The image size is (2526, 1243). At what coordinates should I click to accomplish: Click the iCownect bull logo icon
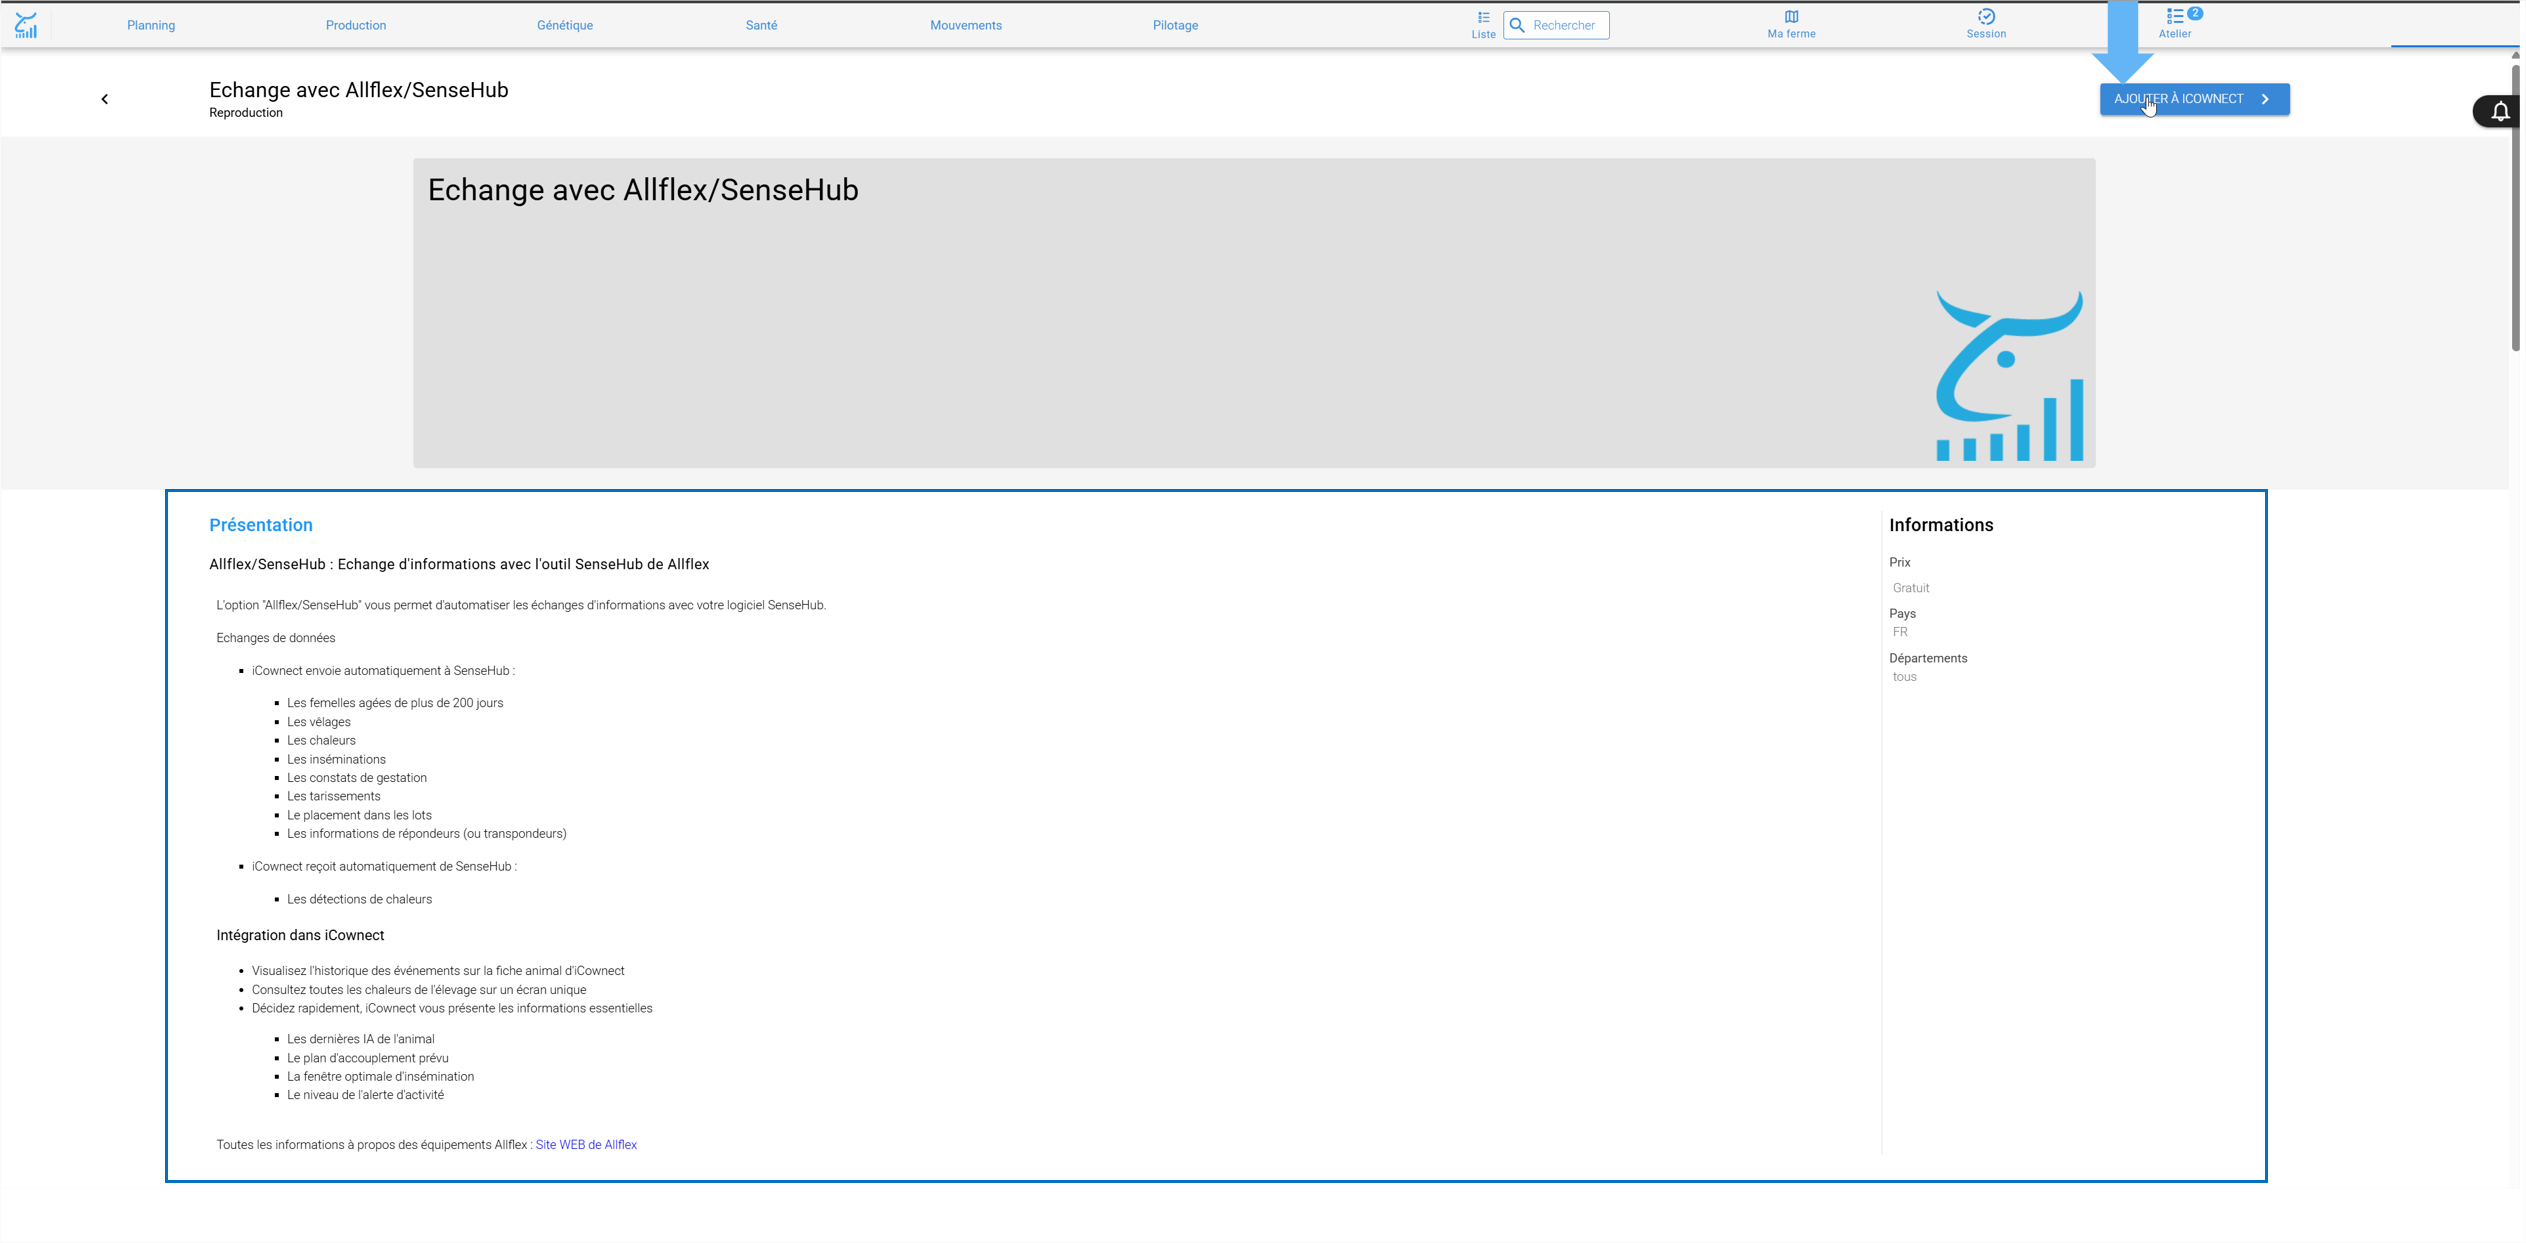click(26, 25)
